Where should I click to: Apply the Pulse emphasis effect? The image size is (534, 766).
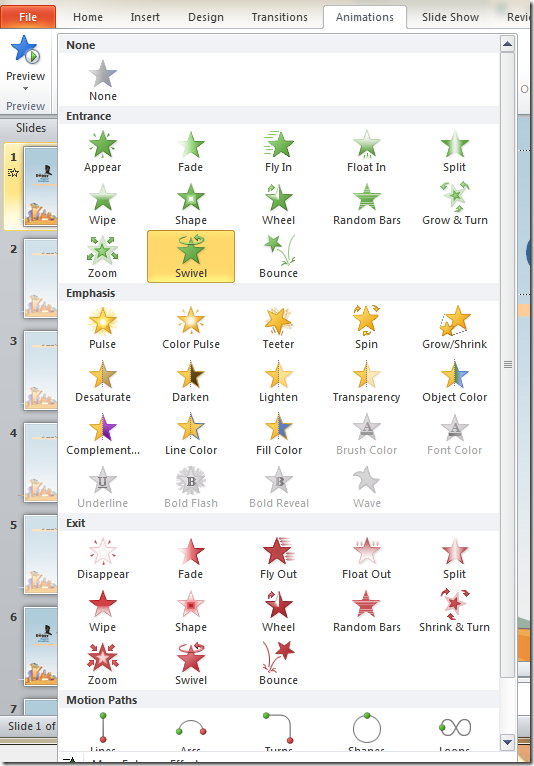pos(103,328)
